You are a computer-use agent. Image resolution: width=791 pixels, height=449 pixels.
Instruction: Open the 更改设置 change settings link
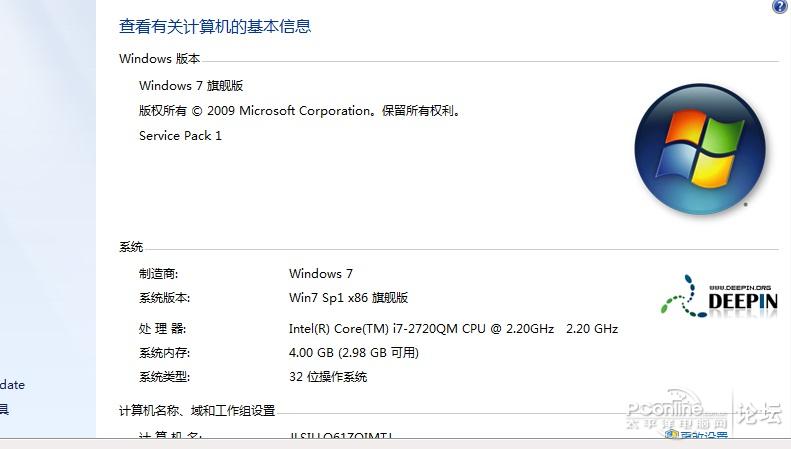point(703,435)
